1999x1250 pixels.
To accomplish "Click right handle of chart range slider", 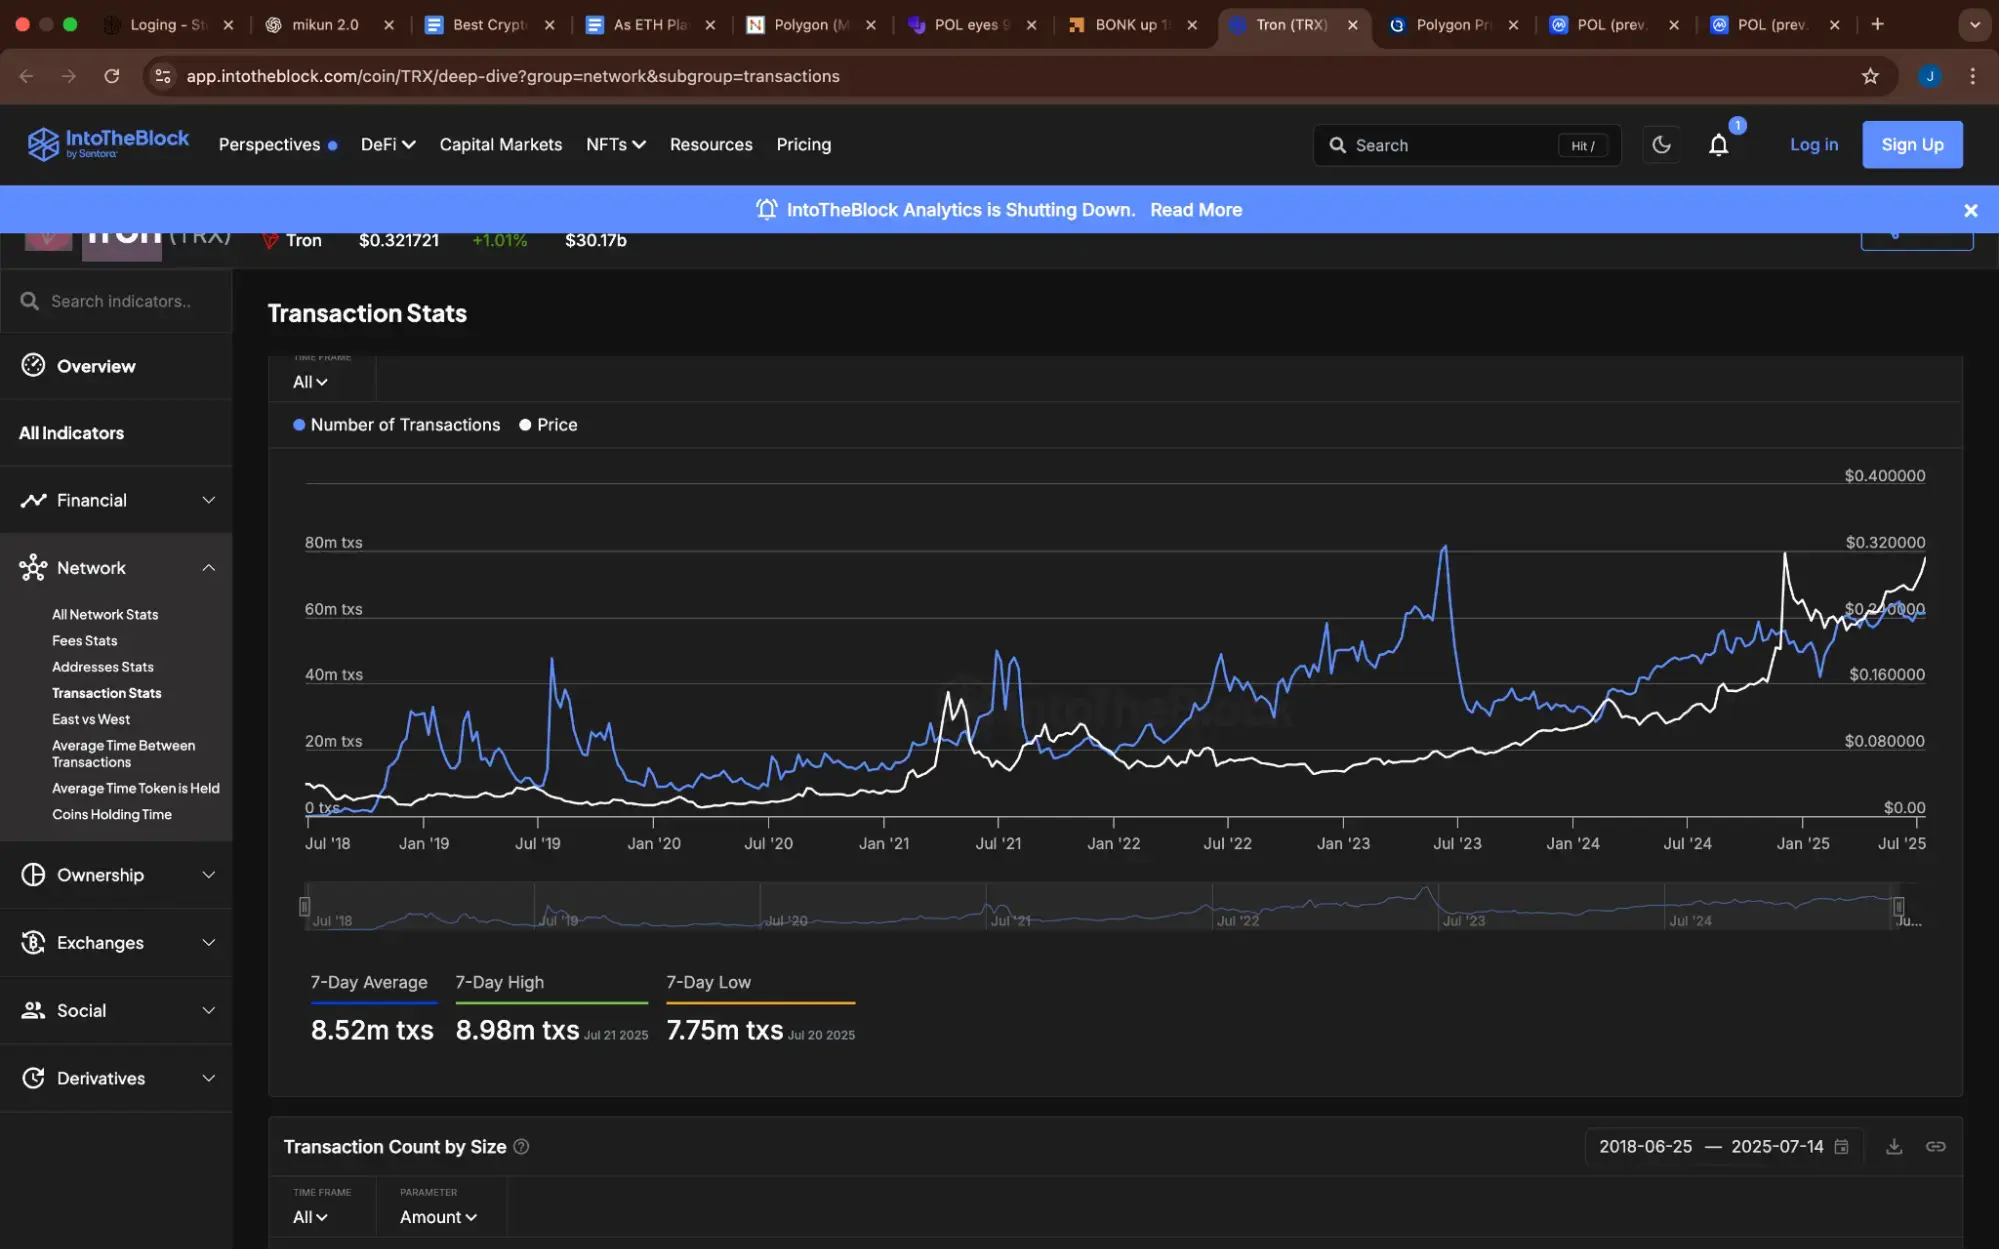I will pos(1898,907).
